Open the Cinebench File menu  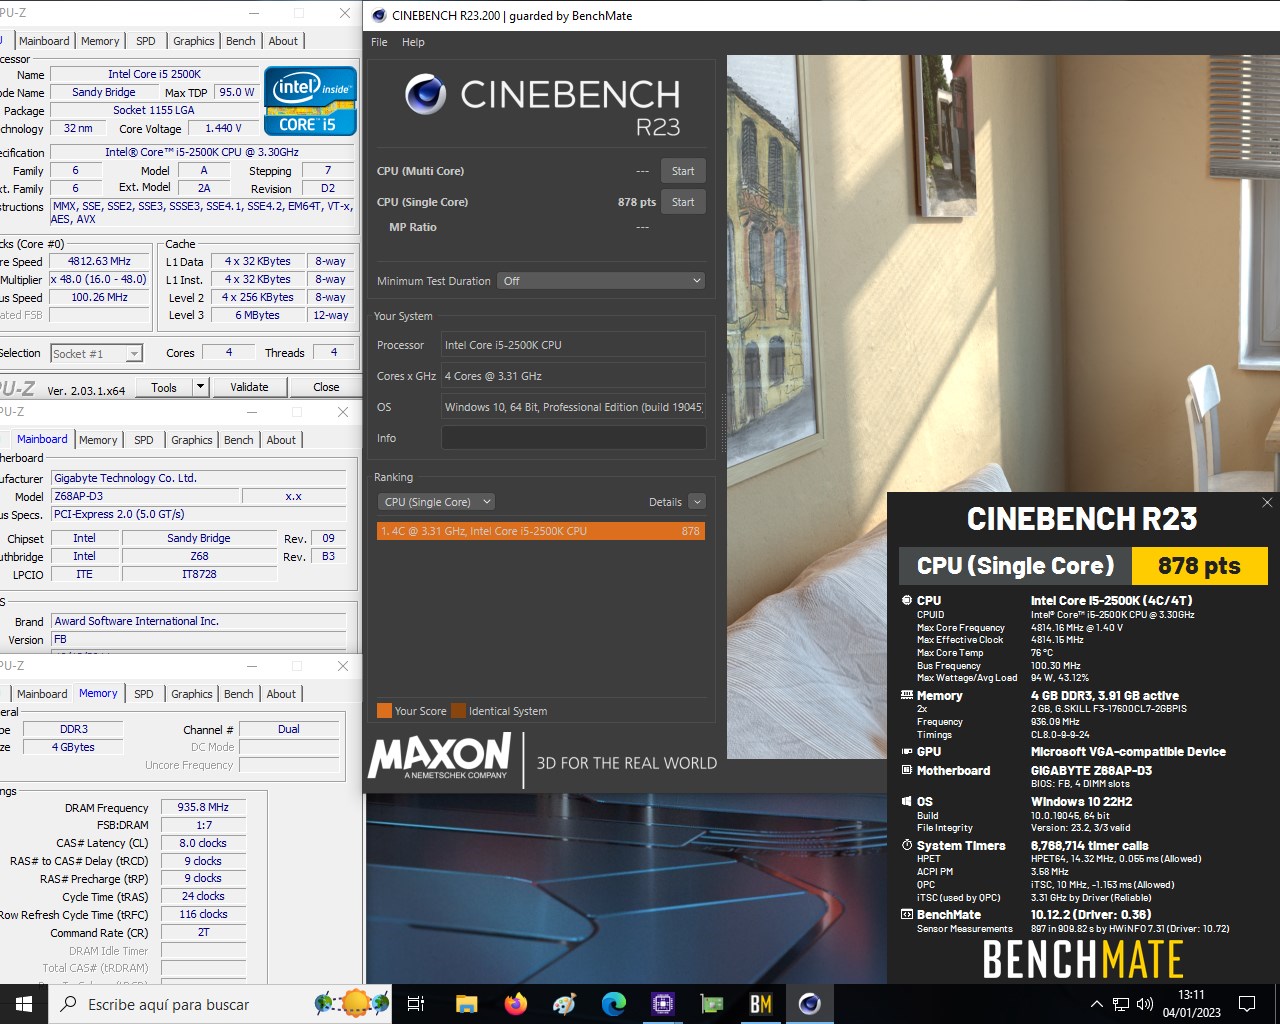click(379, 42)
